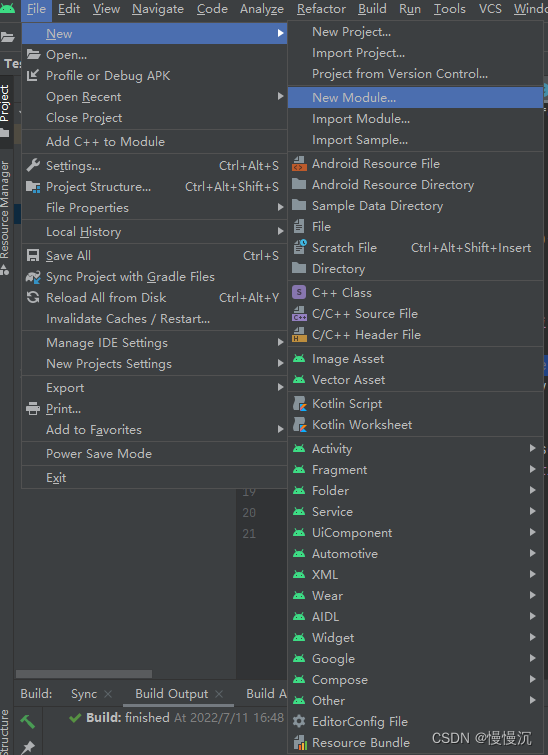548x755 pixels.
Task: Click the Open folder icon in File menu
Action: (x=33, y=54)
